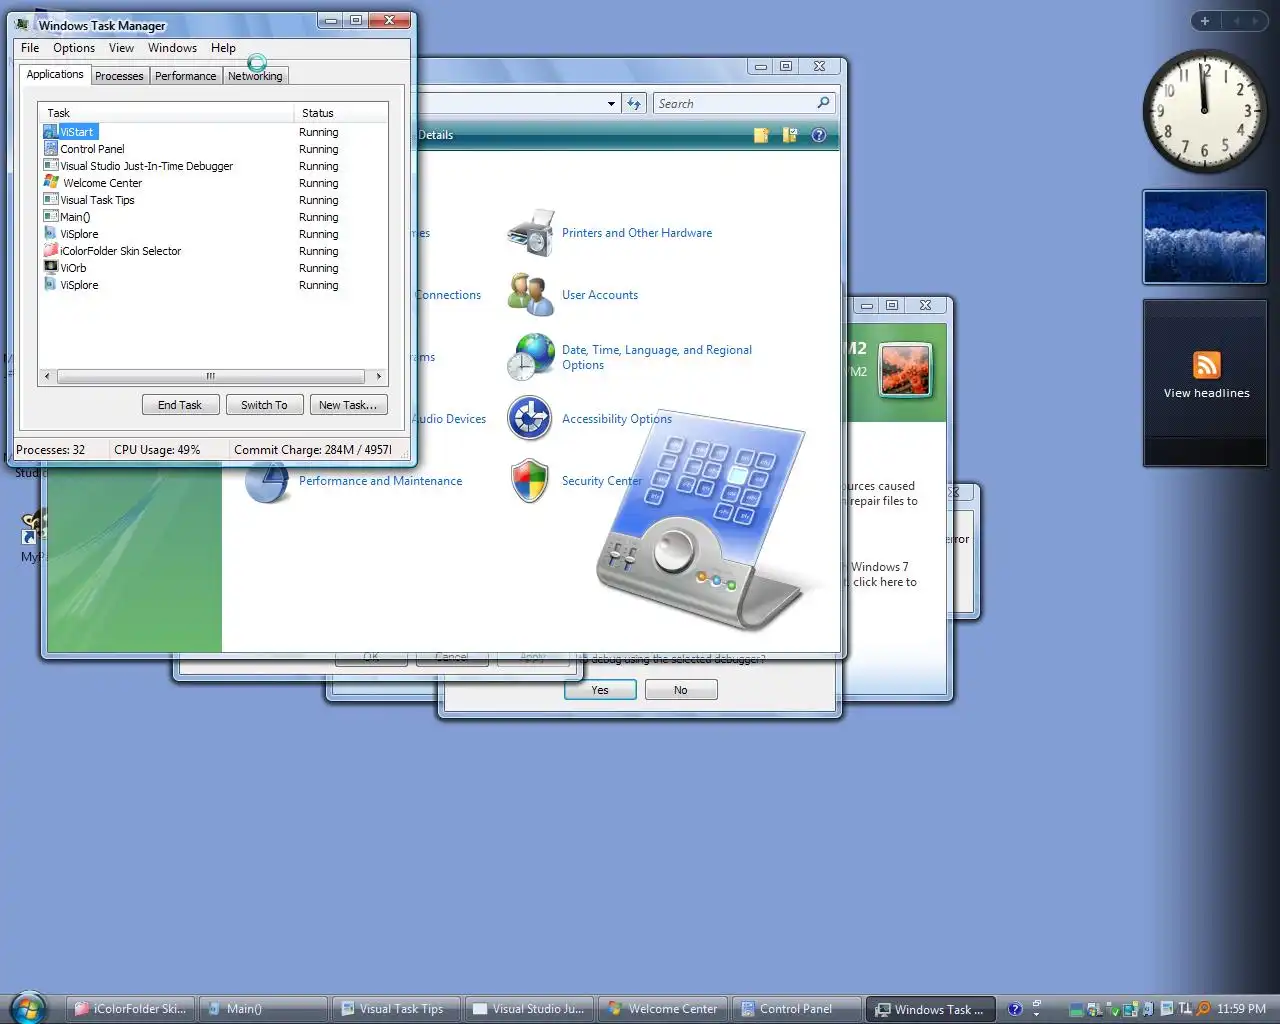This screenshot has height=1024, width=1280.
Task: Open the Performance and Maintenance link
Action: point(380,481)
